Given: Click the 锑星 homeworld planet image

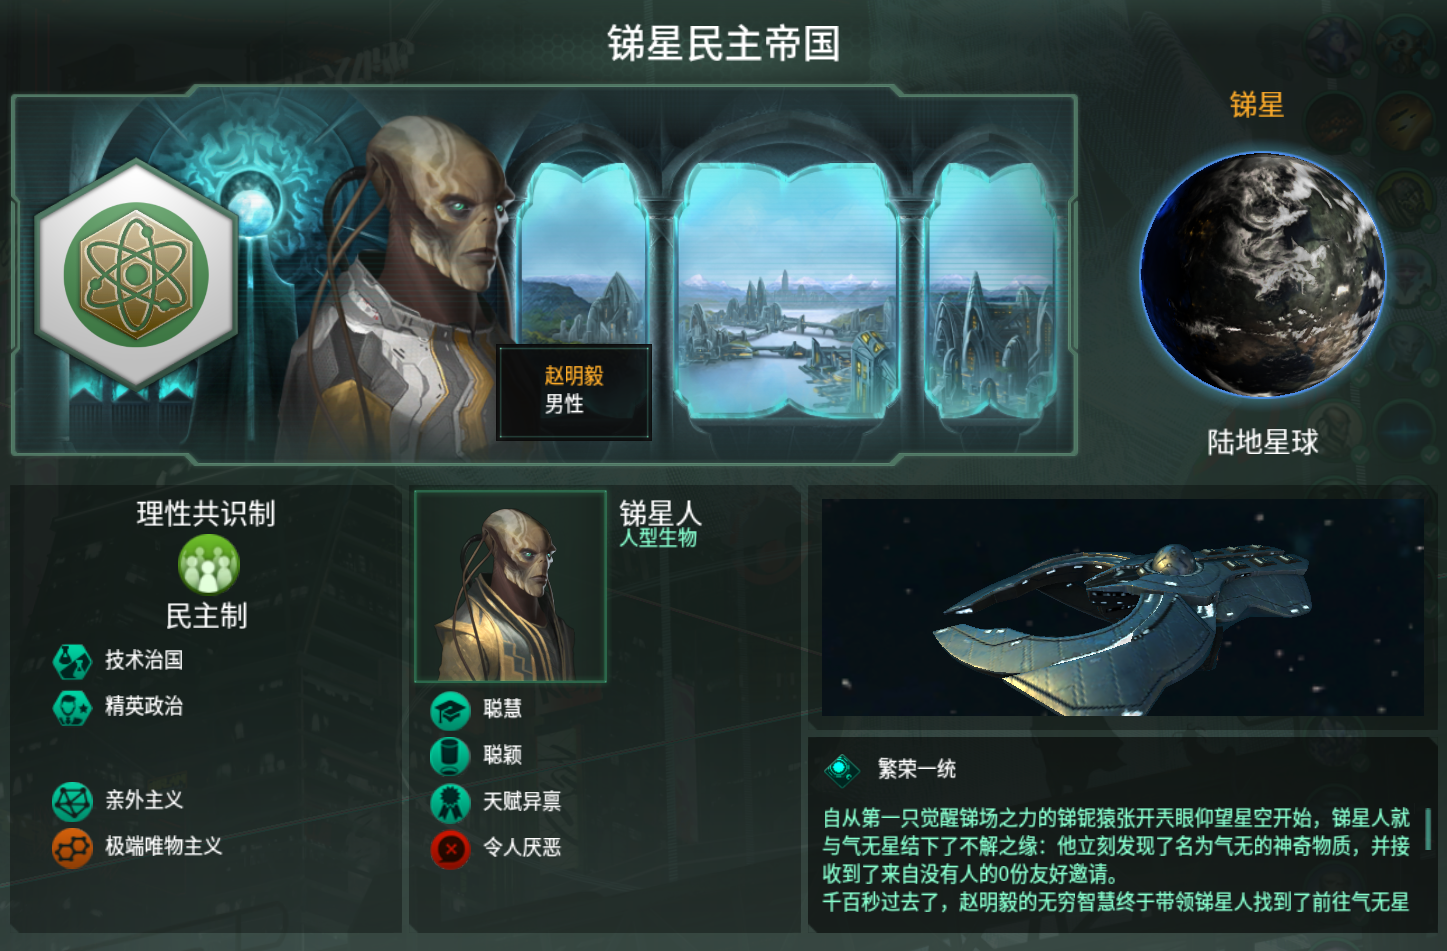Looking at the screenshot, I should 1262,274.
